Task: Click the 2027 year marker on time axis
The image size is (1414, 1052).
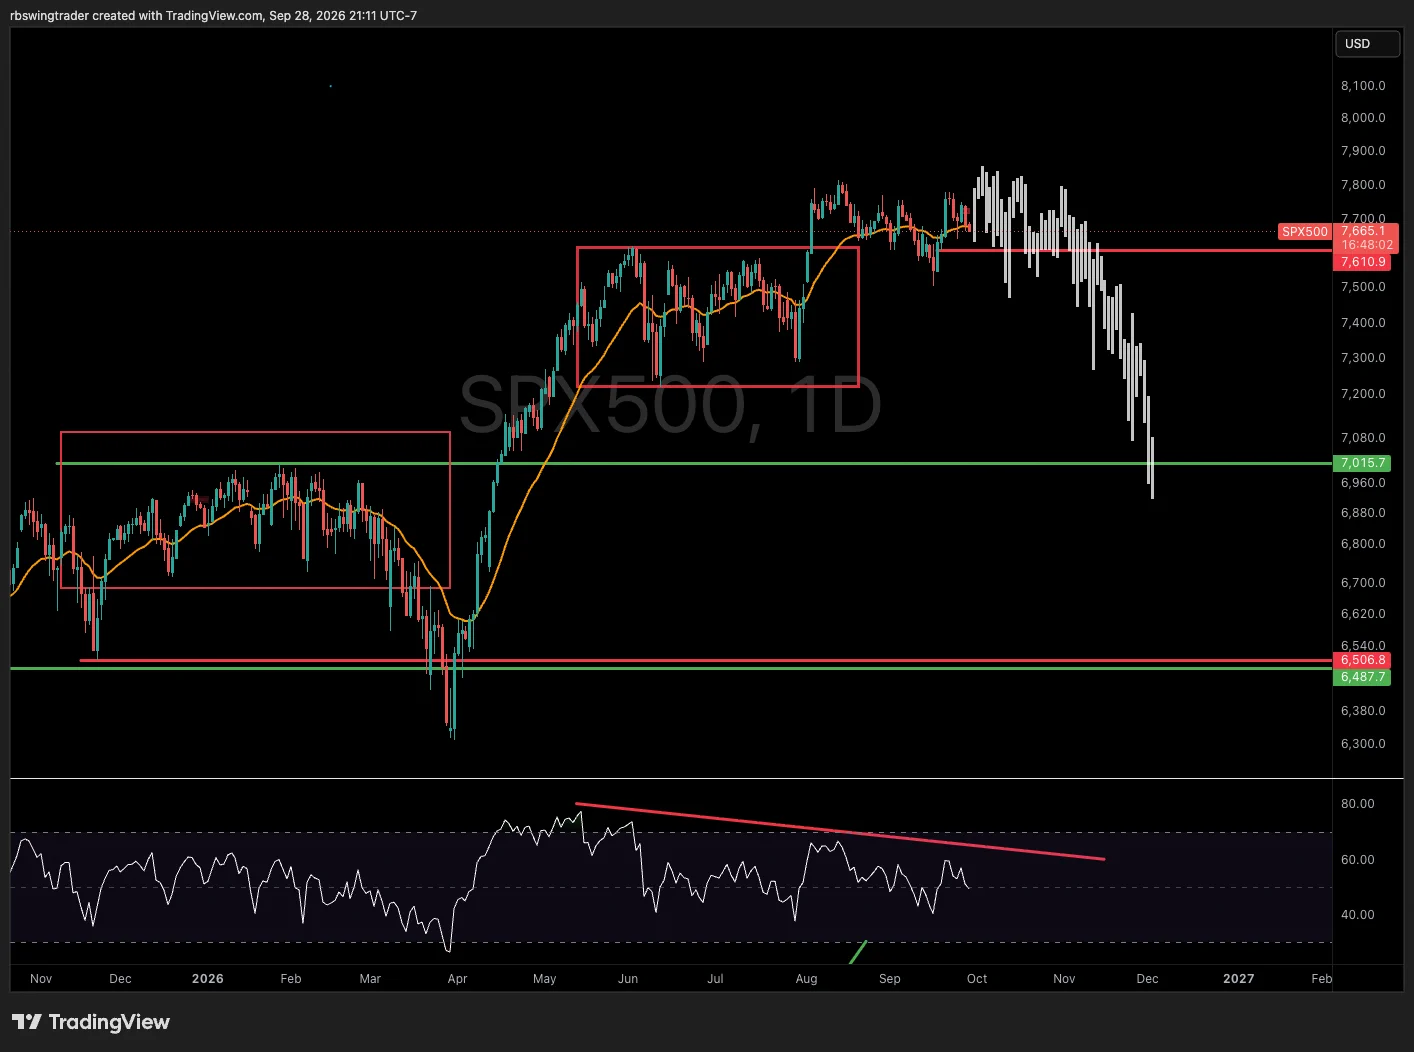Action: (x=1239, y=979)
